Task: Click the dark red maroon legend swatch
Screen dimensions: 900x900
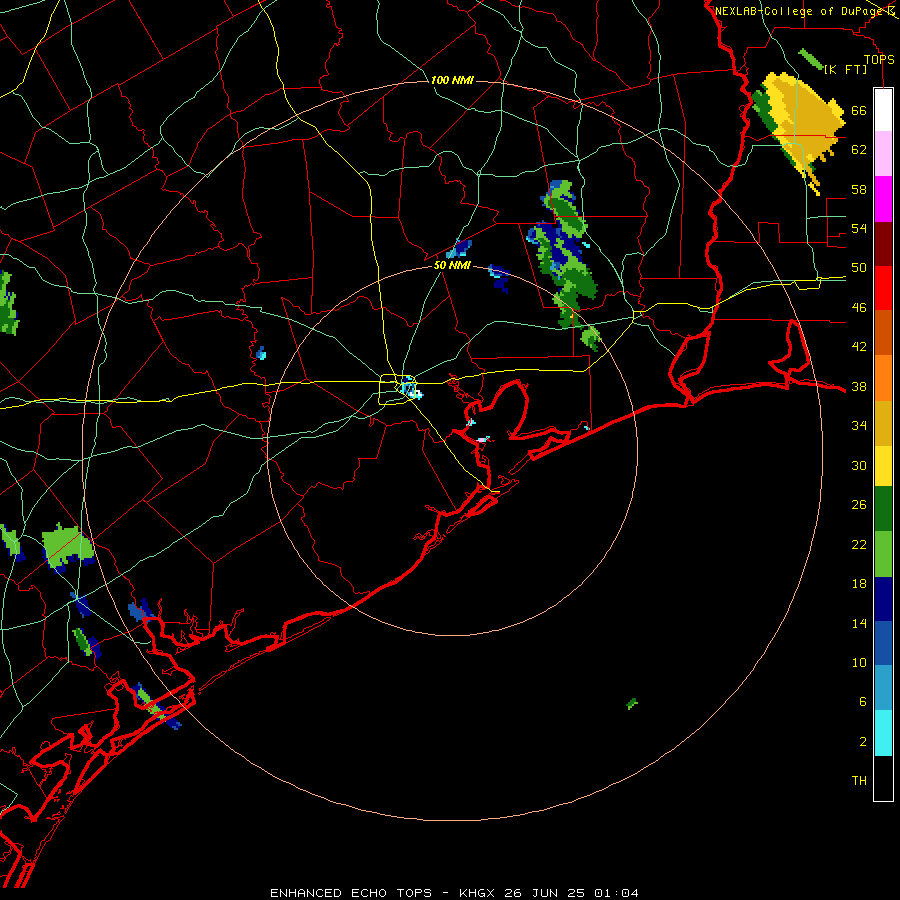Action: coord(883,244)
